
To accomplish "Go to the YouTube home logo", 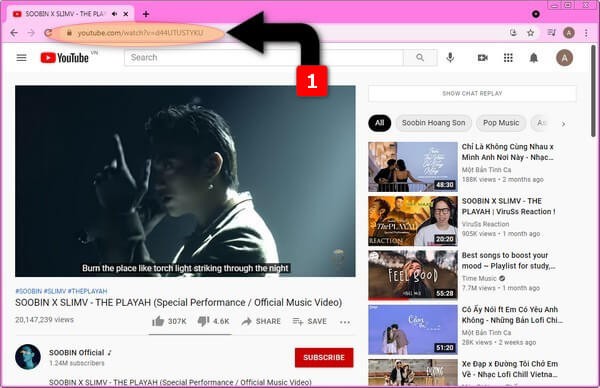I will [x=65, y=58].
